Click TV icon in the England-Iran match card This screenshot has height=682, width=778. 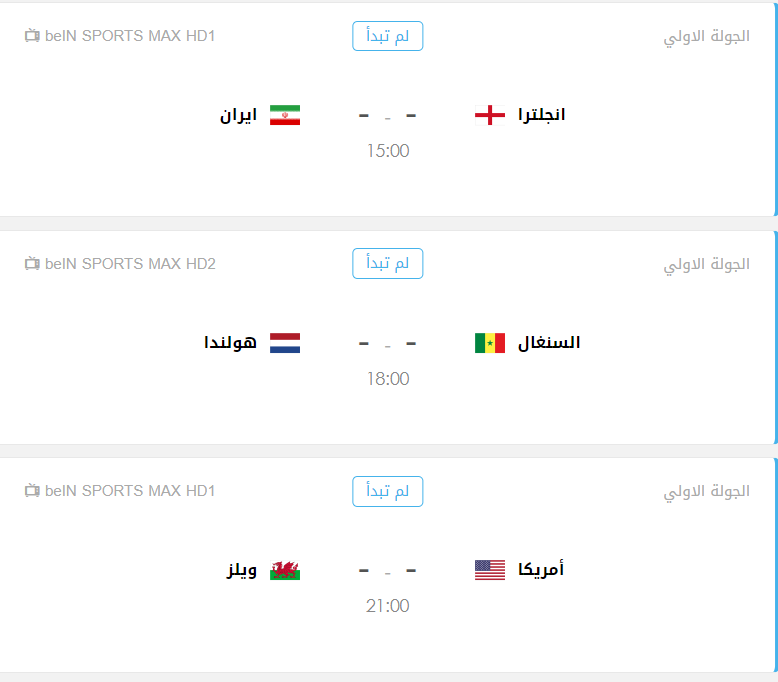(x=32, y=36)
